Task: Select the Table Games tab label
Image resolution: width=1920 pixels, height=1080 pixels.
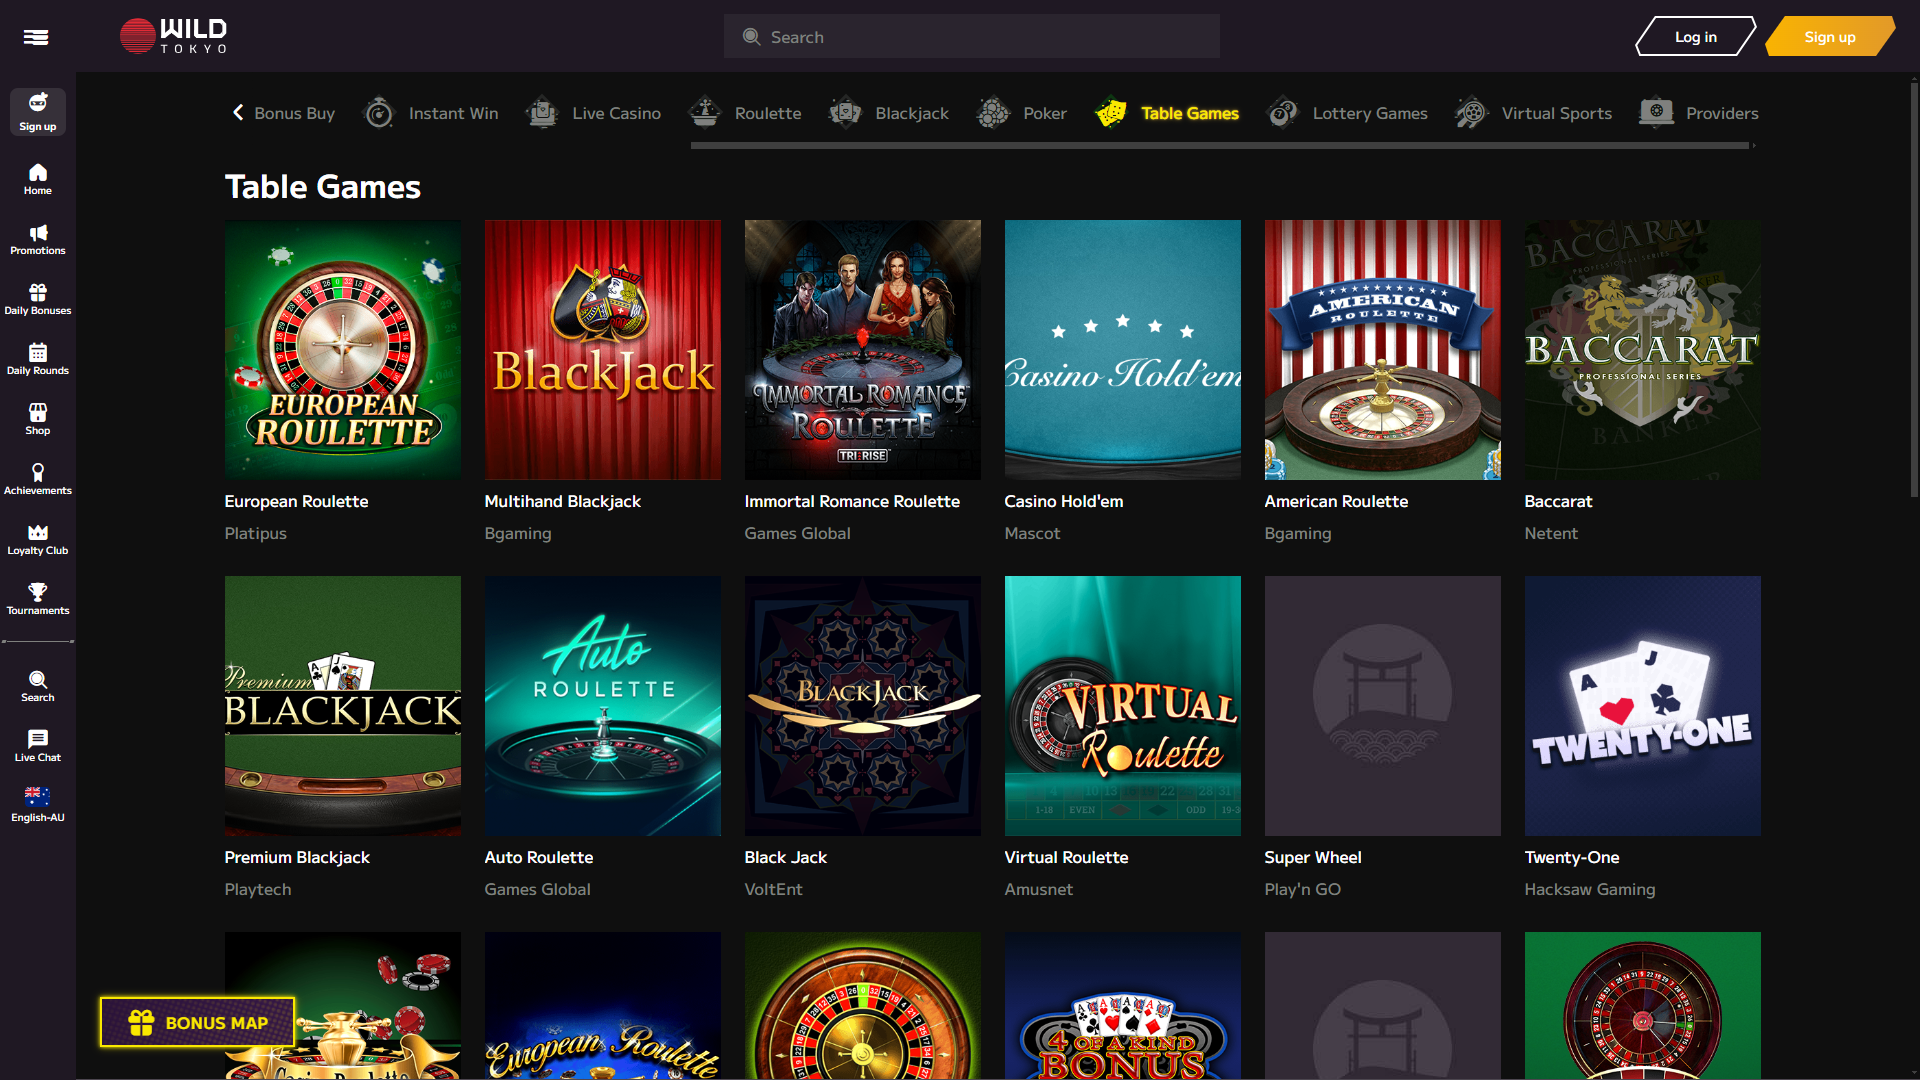Action: 1190,113
